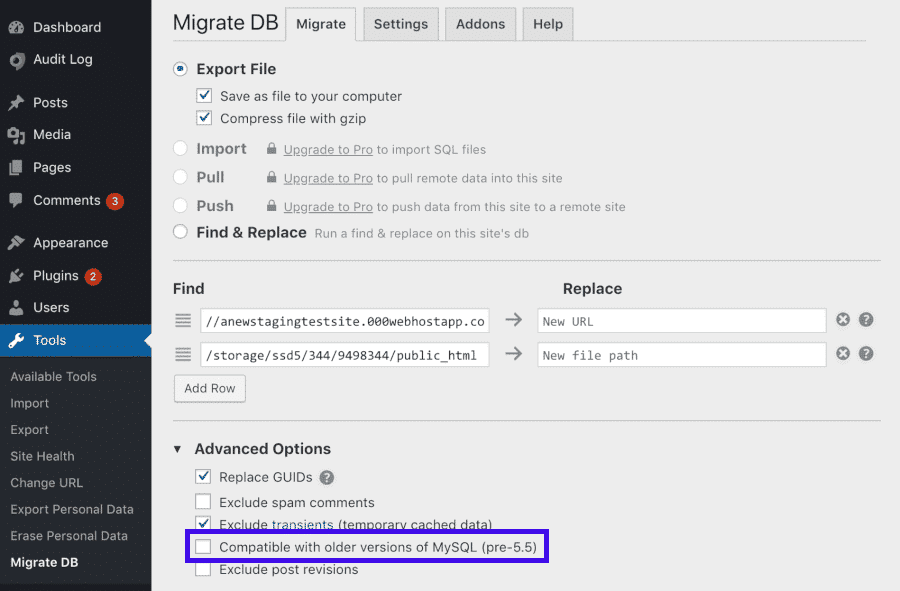Uncheck Compress file with gzip
This screenshot has height=591, width=900.
coord(204,117)
